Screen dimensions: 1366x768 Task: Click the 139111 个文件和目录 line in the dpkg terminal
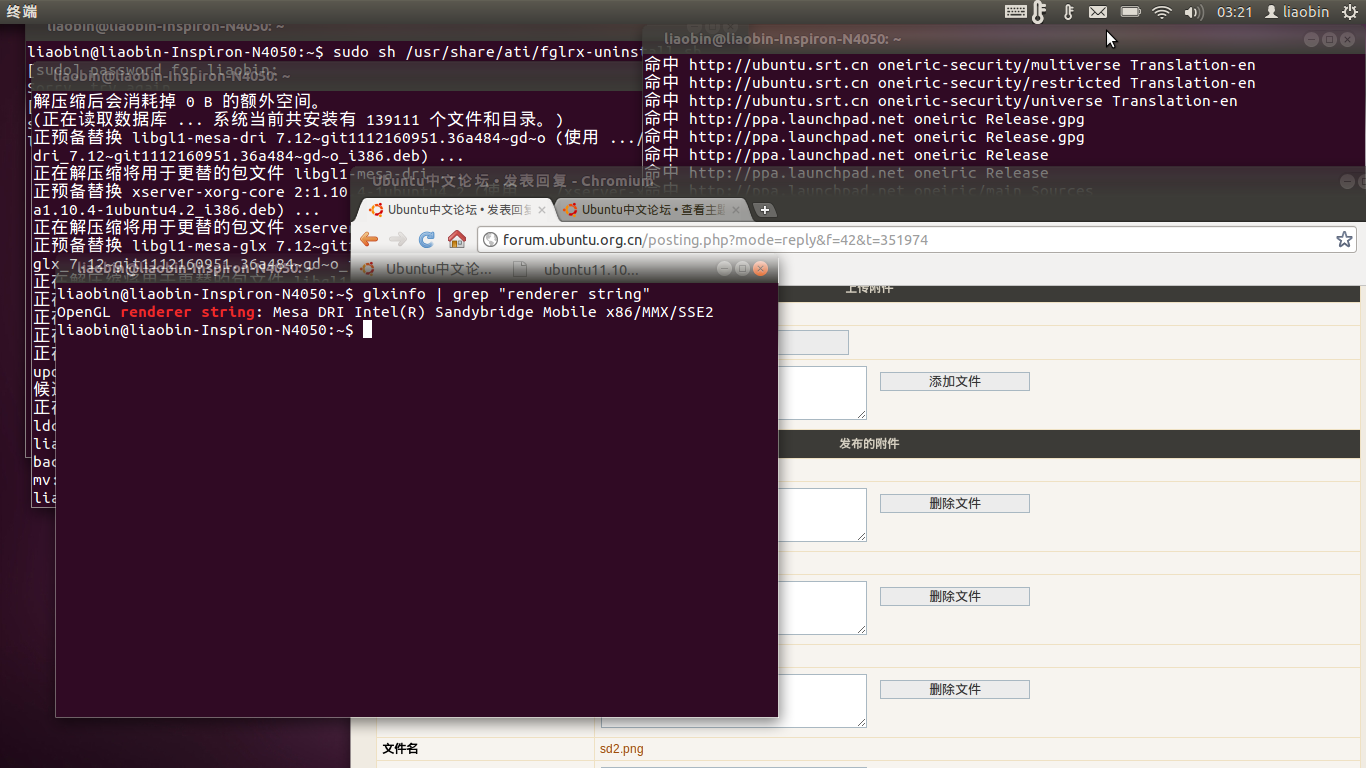pyautogui.click(x=298, y=120)
